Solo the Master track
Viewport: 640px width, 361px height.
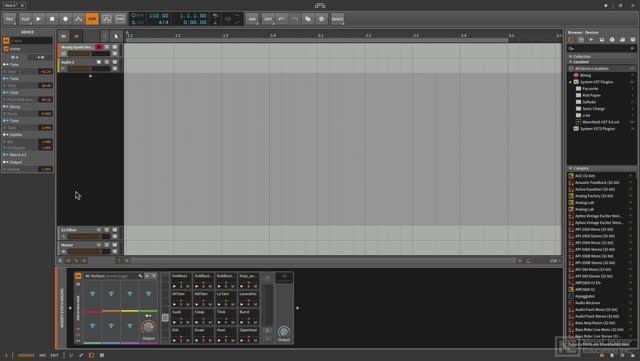[x=107, y=245]
